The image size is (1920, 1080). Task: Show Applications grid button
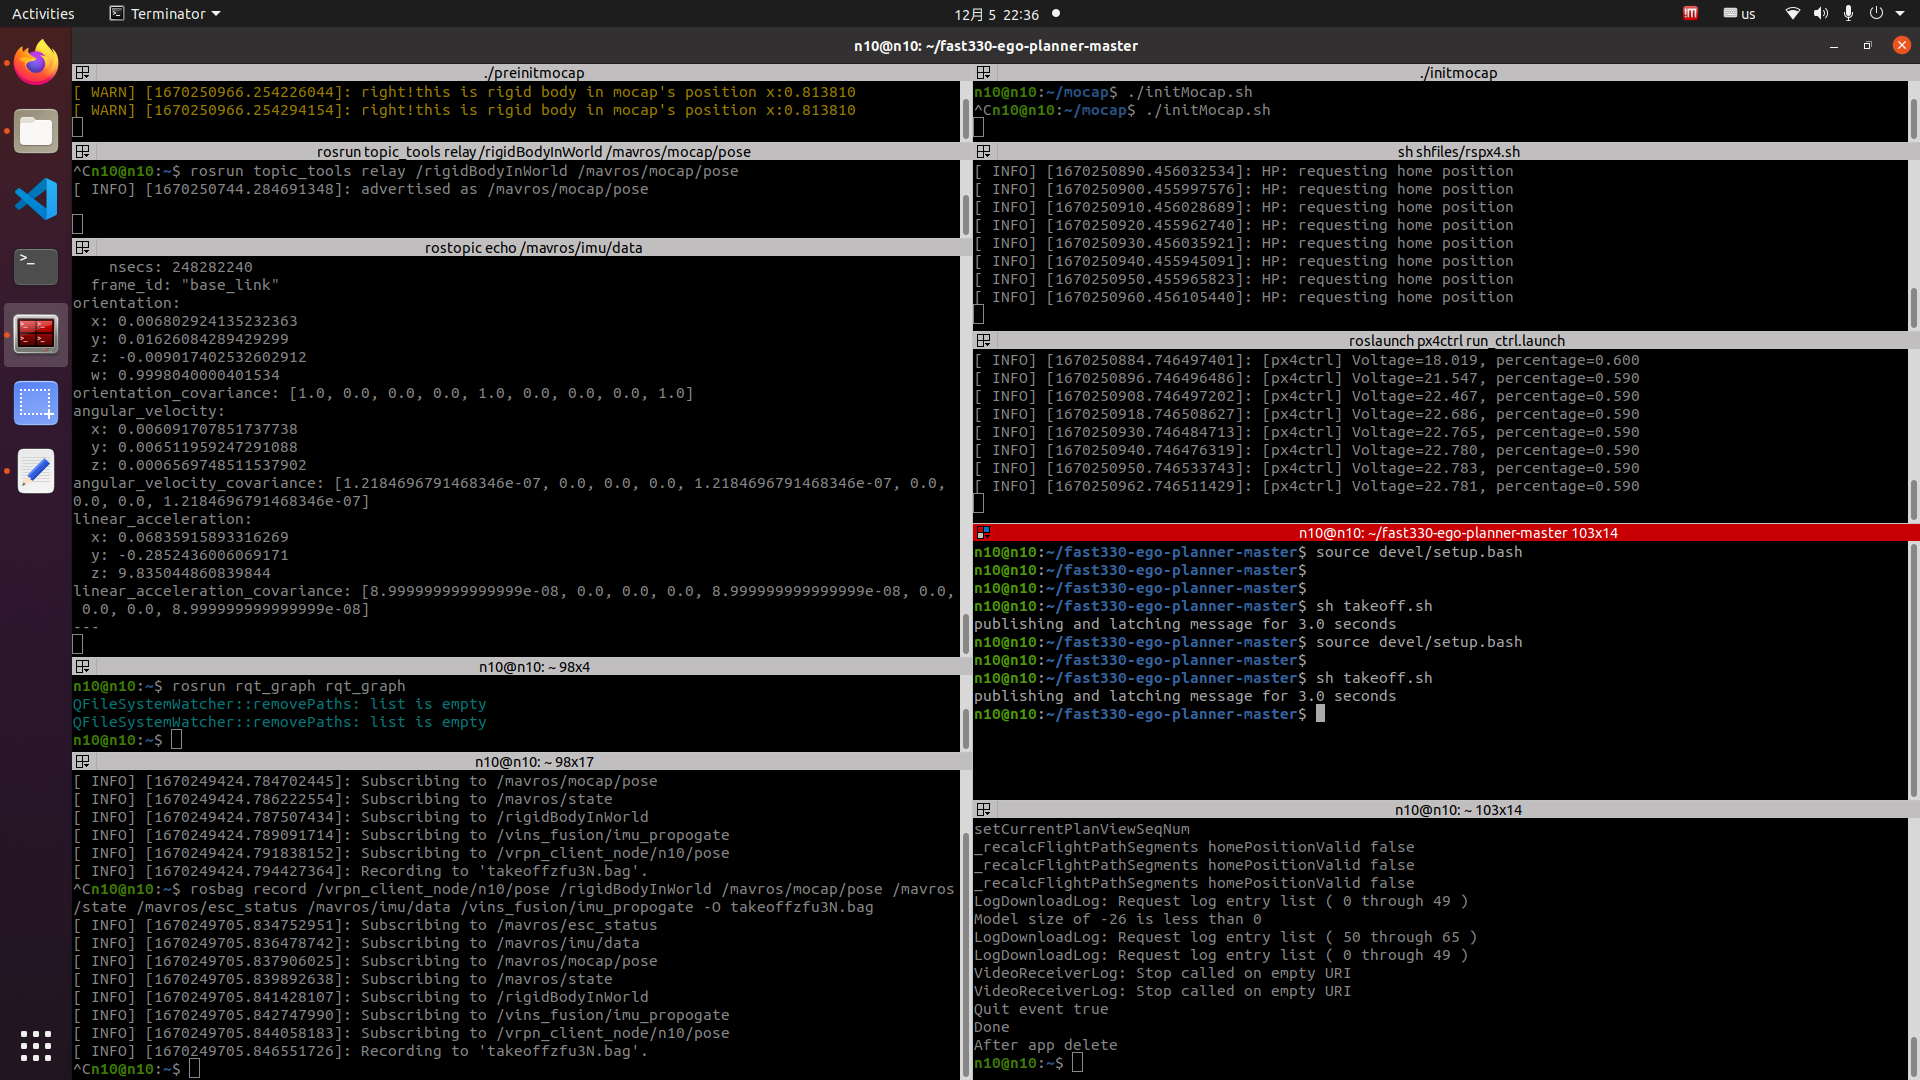[x=36, y=1046]
